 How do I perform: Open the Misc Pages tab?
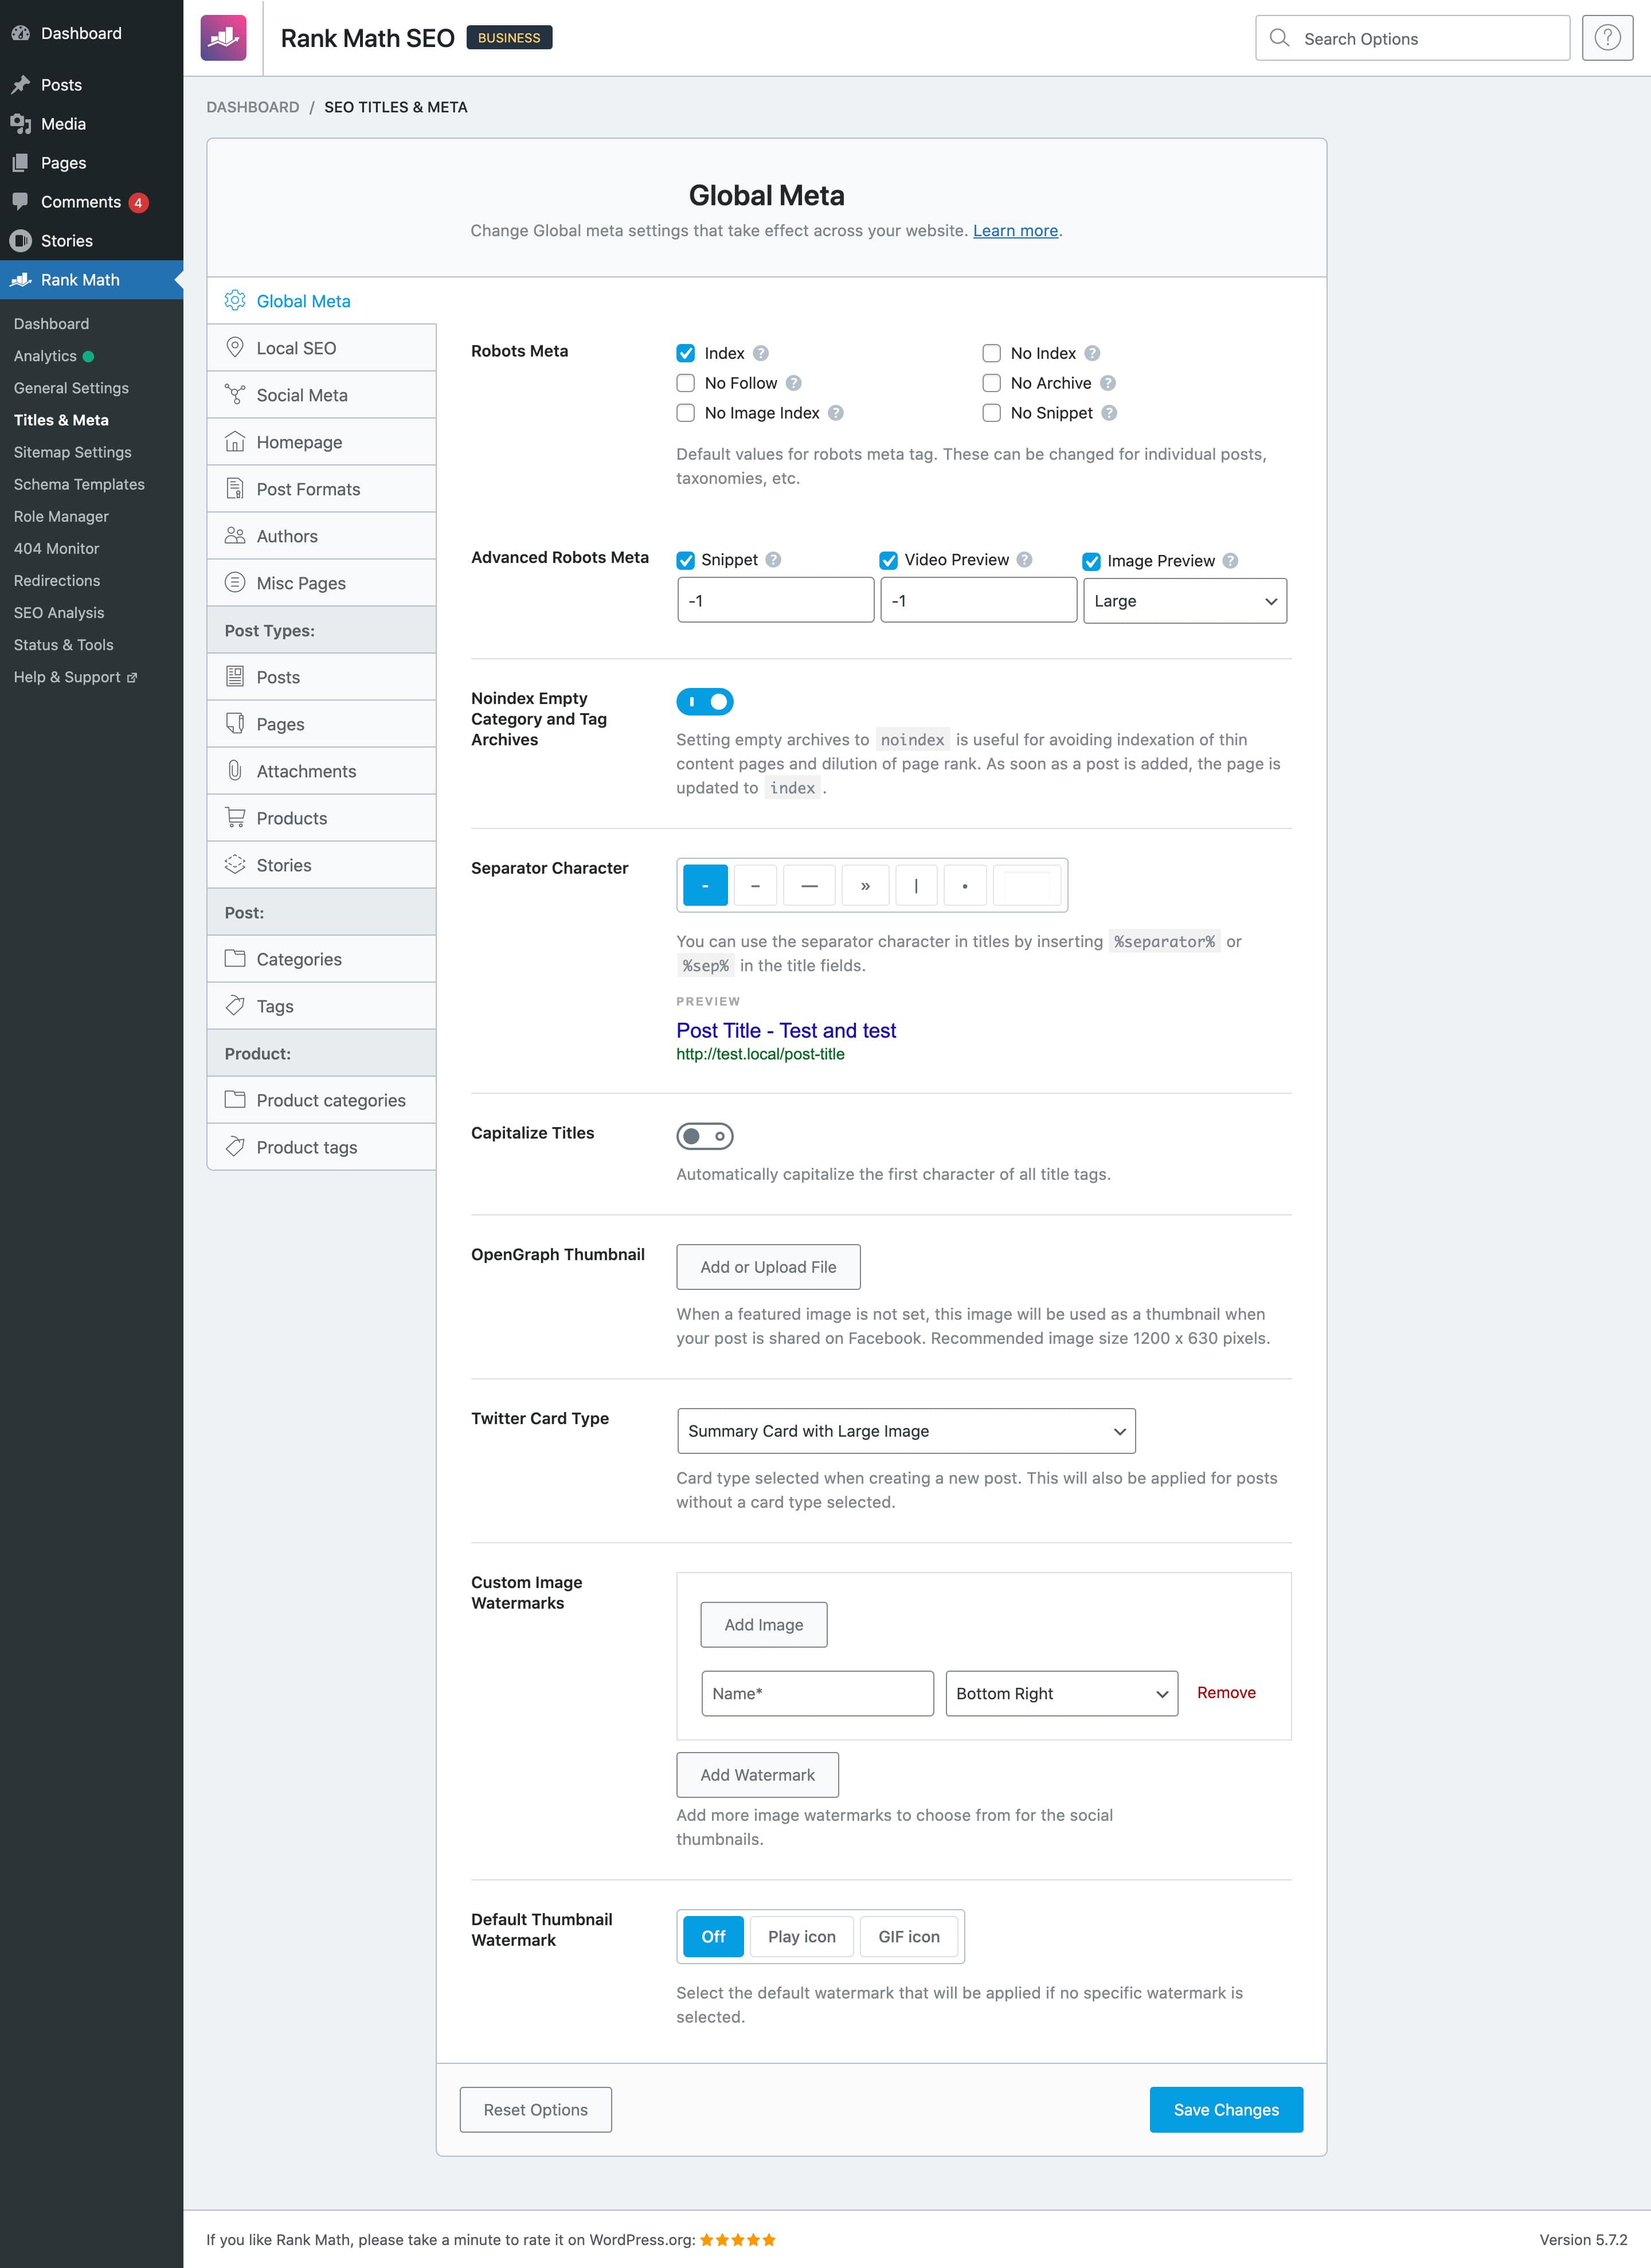tap(321, 583)
